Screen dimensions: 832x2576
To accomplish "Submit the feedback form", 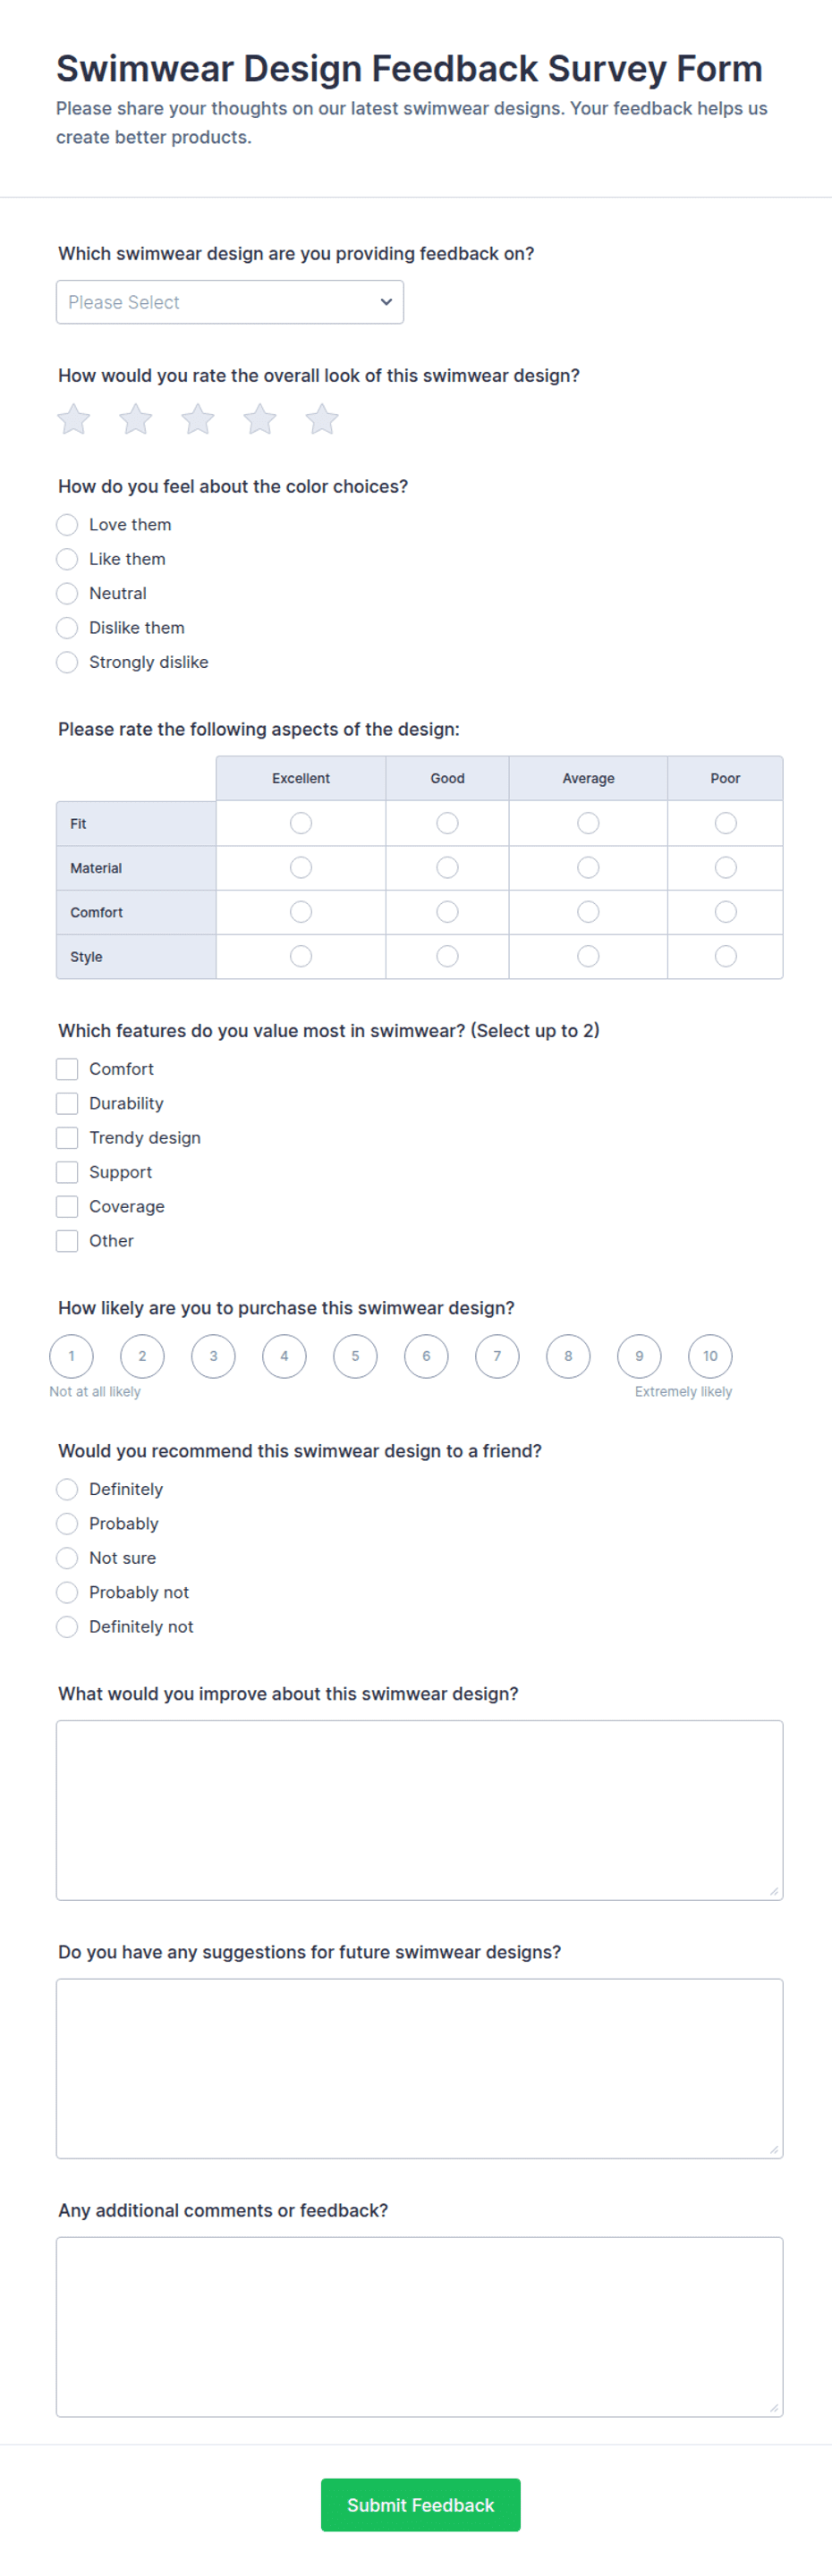I will pyautogui.click(x=420, y=2504).
